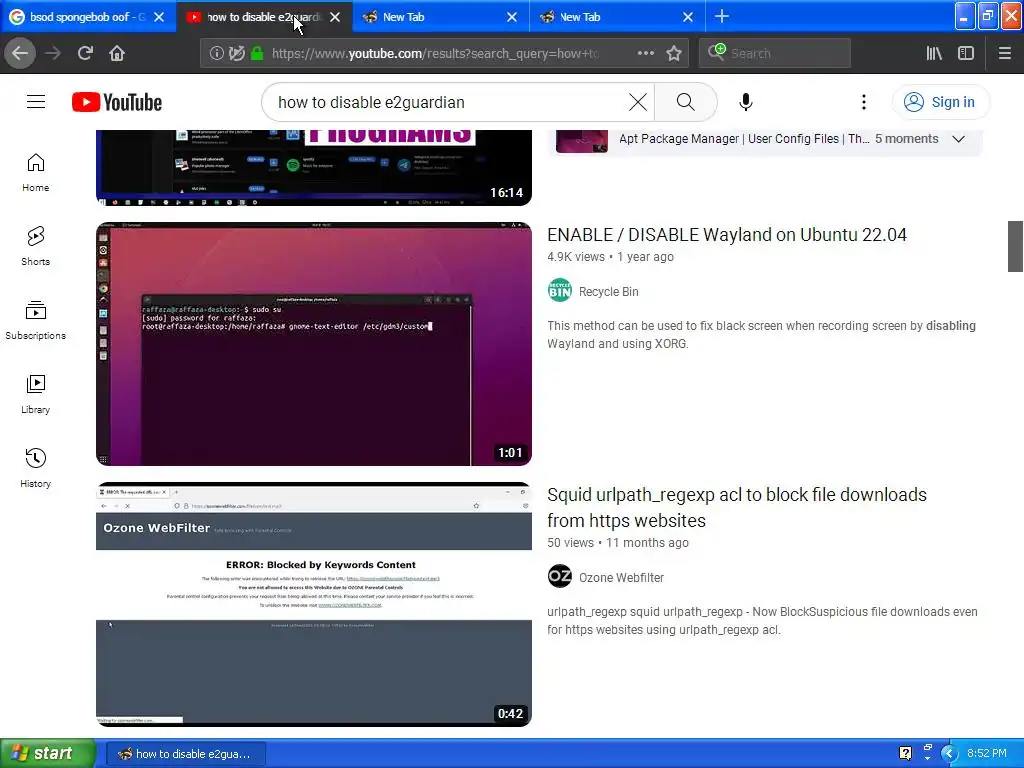
Task: Click the taskbar how to disable e2gua item
Action: click(x=185, y=754)
